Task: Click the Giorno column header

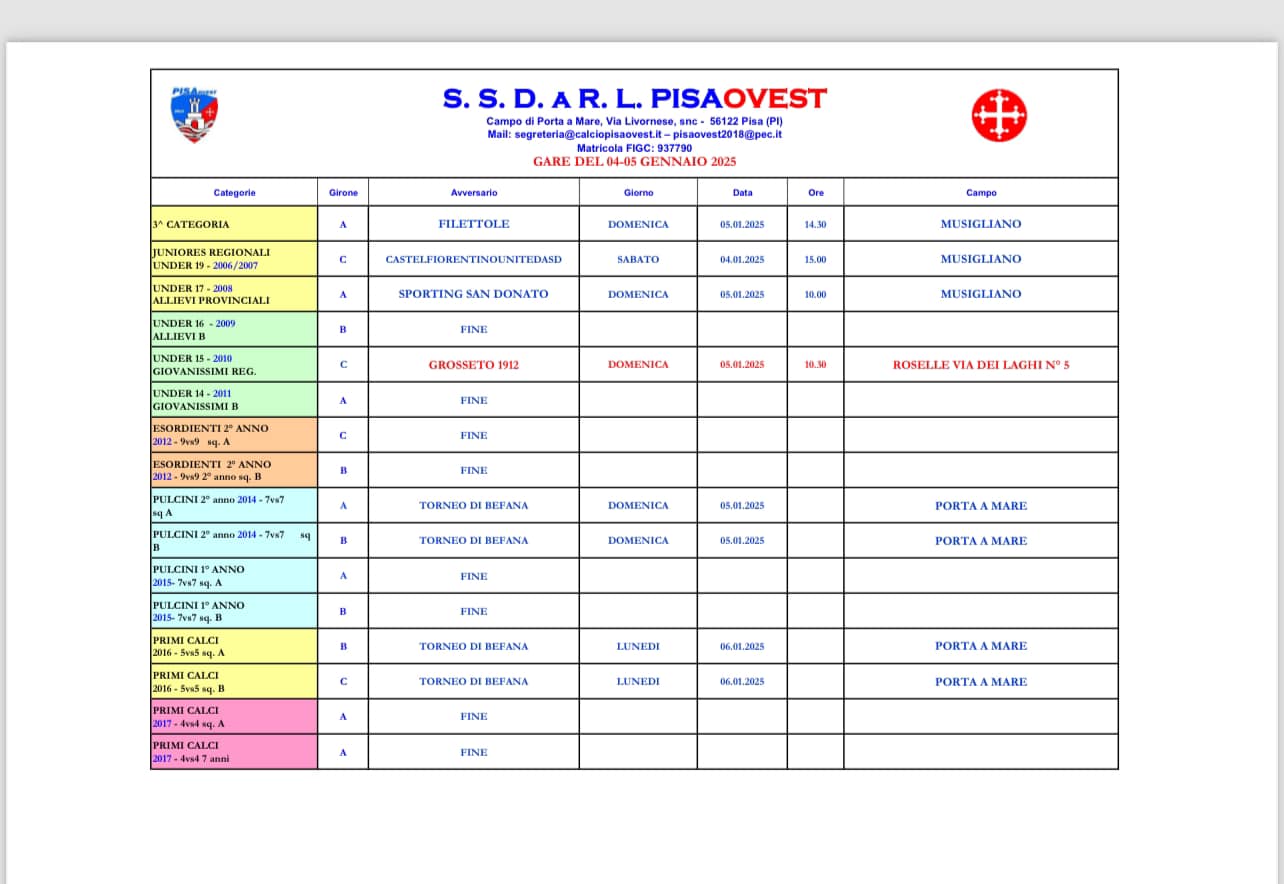Action: tap(638, 192)
